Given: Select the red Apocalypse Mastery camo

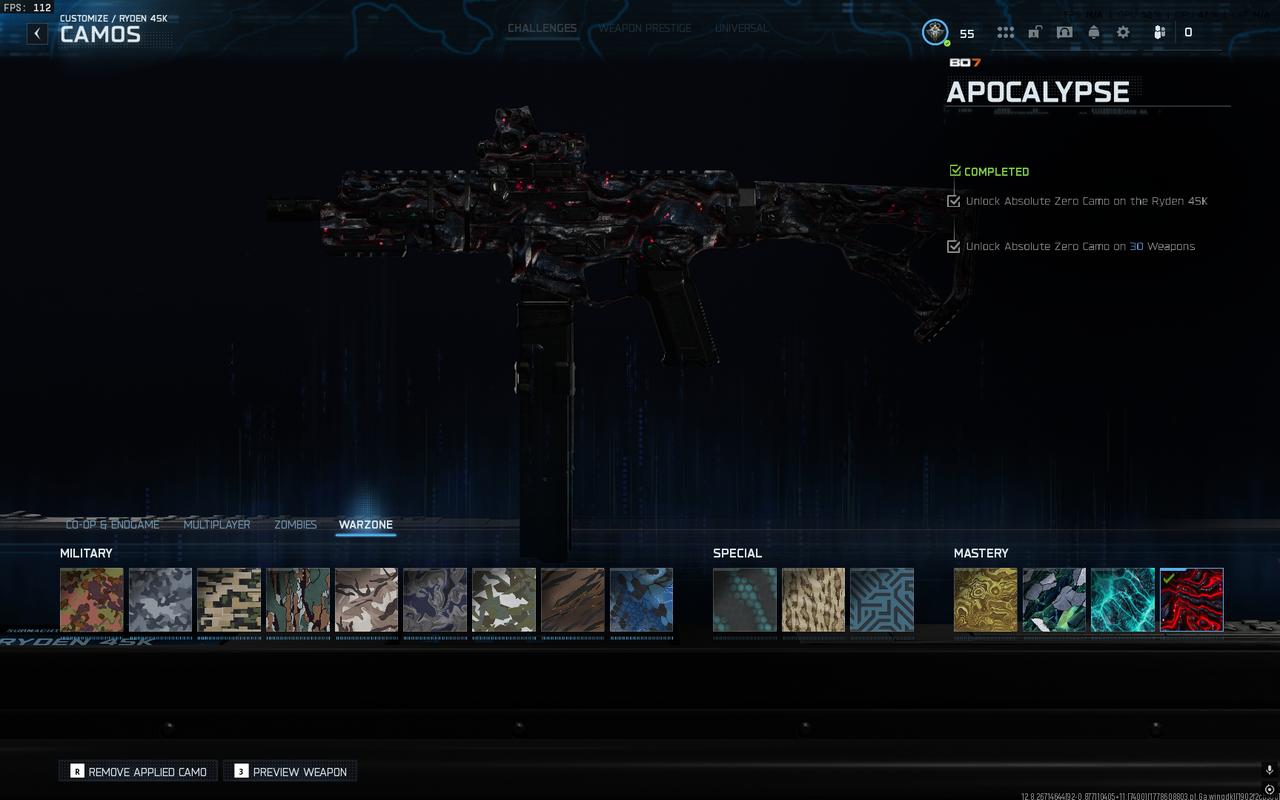Looking at the screenshot, I should coord(1192,600).
